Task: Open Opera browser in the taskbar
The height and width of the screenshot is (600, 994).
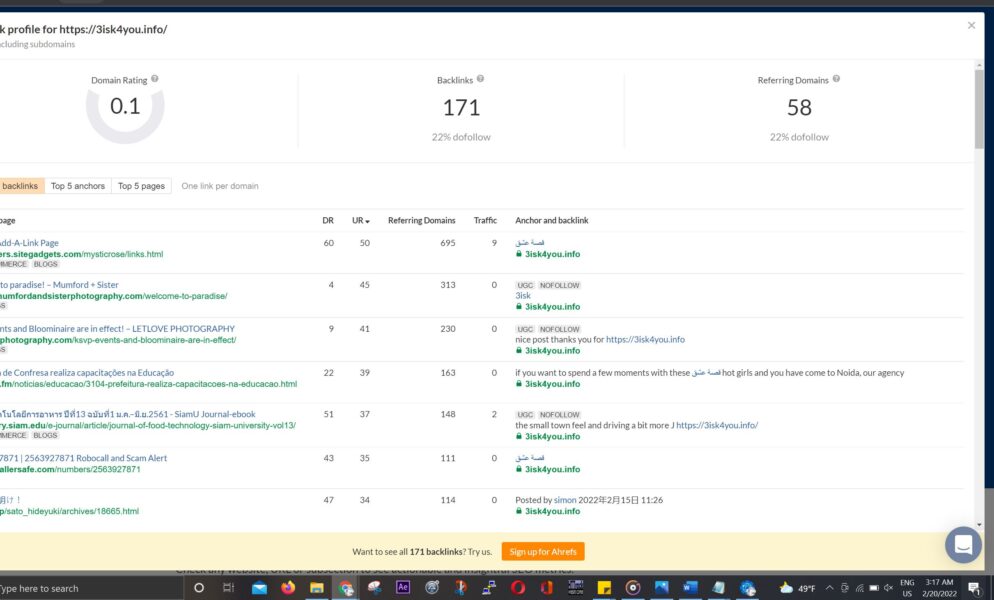Action: tap(518, 588)
